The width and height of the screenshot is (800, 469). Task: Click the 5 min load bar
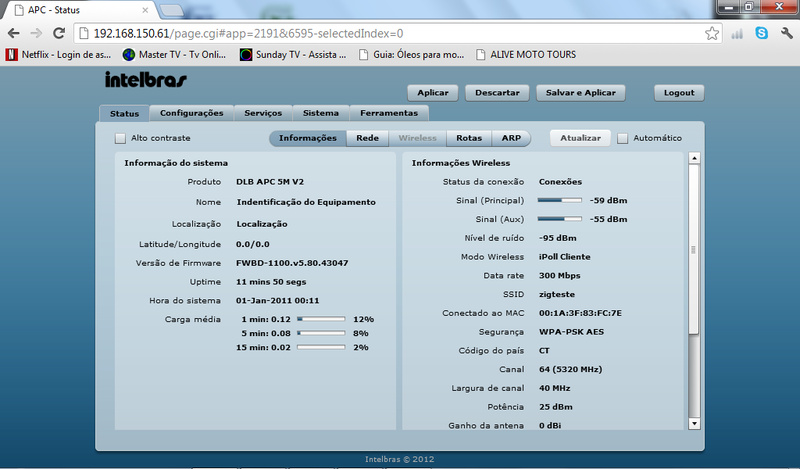[321, 333]
